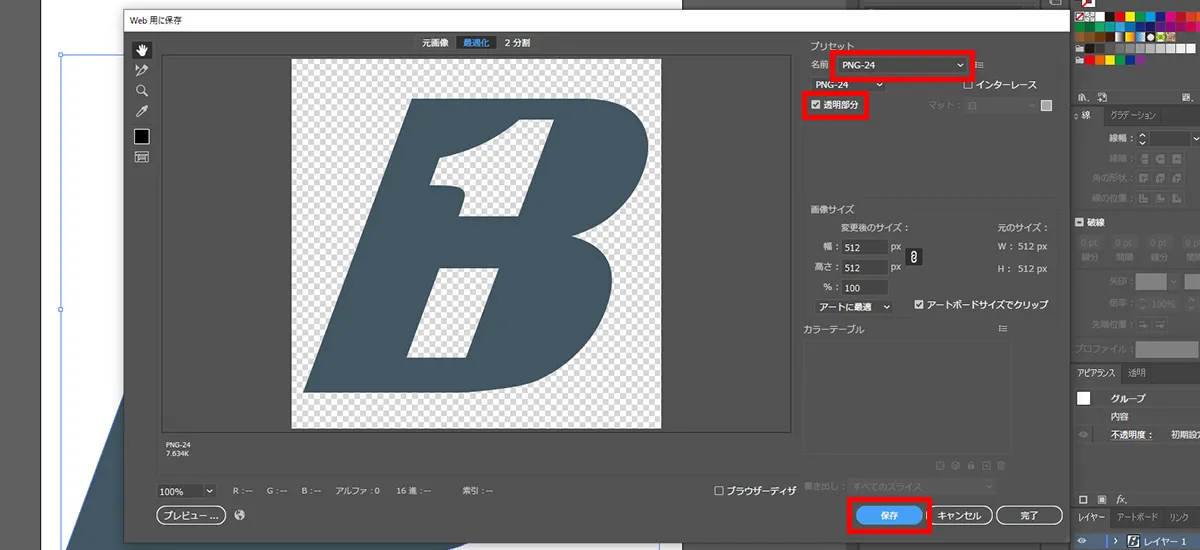Open the リンク panel tab
The height and width of the screenshot is (550, 1200).
[x=1179, y=517]
